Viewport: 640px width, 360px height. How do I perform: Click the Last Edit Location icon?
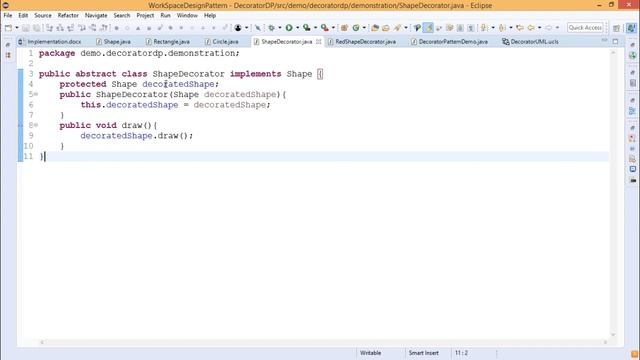pyautogui.click(x=520, y=28)
